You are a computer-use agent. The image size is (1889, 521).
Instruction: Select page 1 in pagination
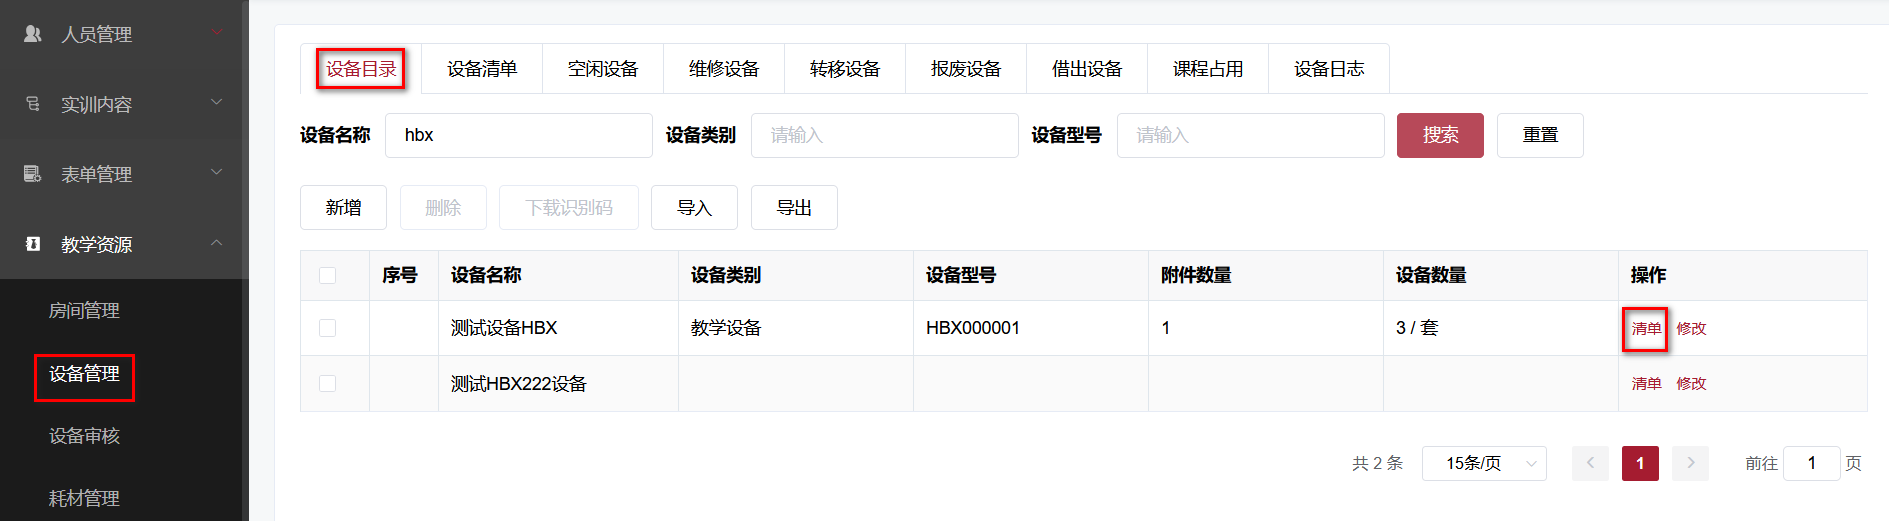tap(1640, 463)
